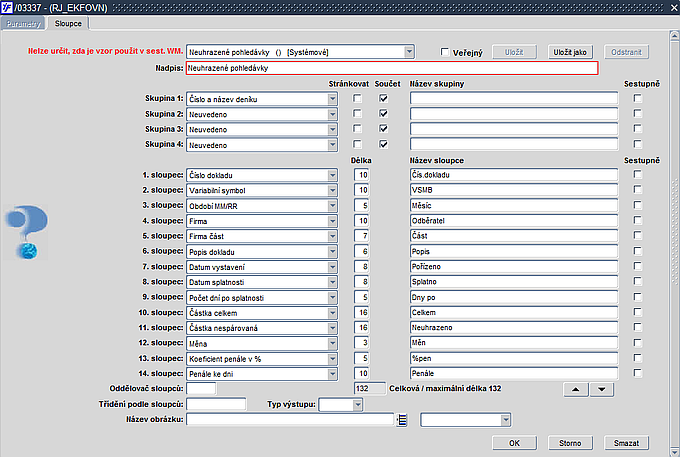This screenshot has width=680, height=457.
Task: Cancel with the Storno button
Action: [x=570, y=443]
